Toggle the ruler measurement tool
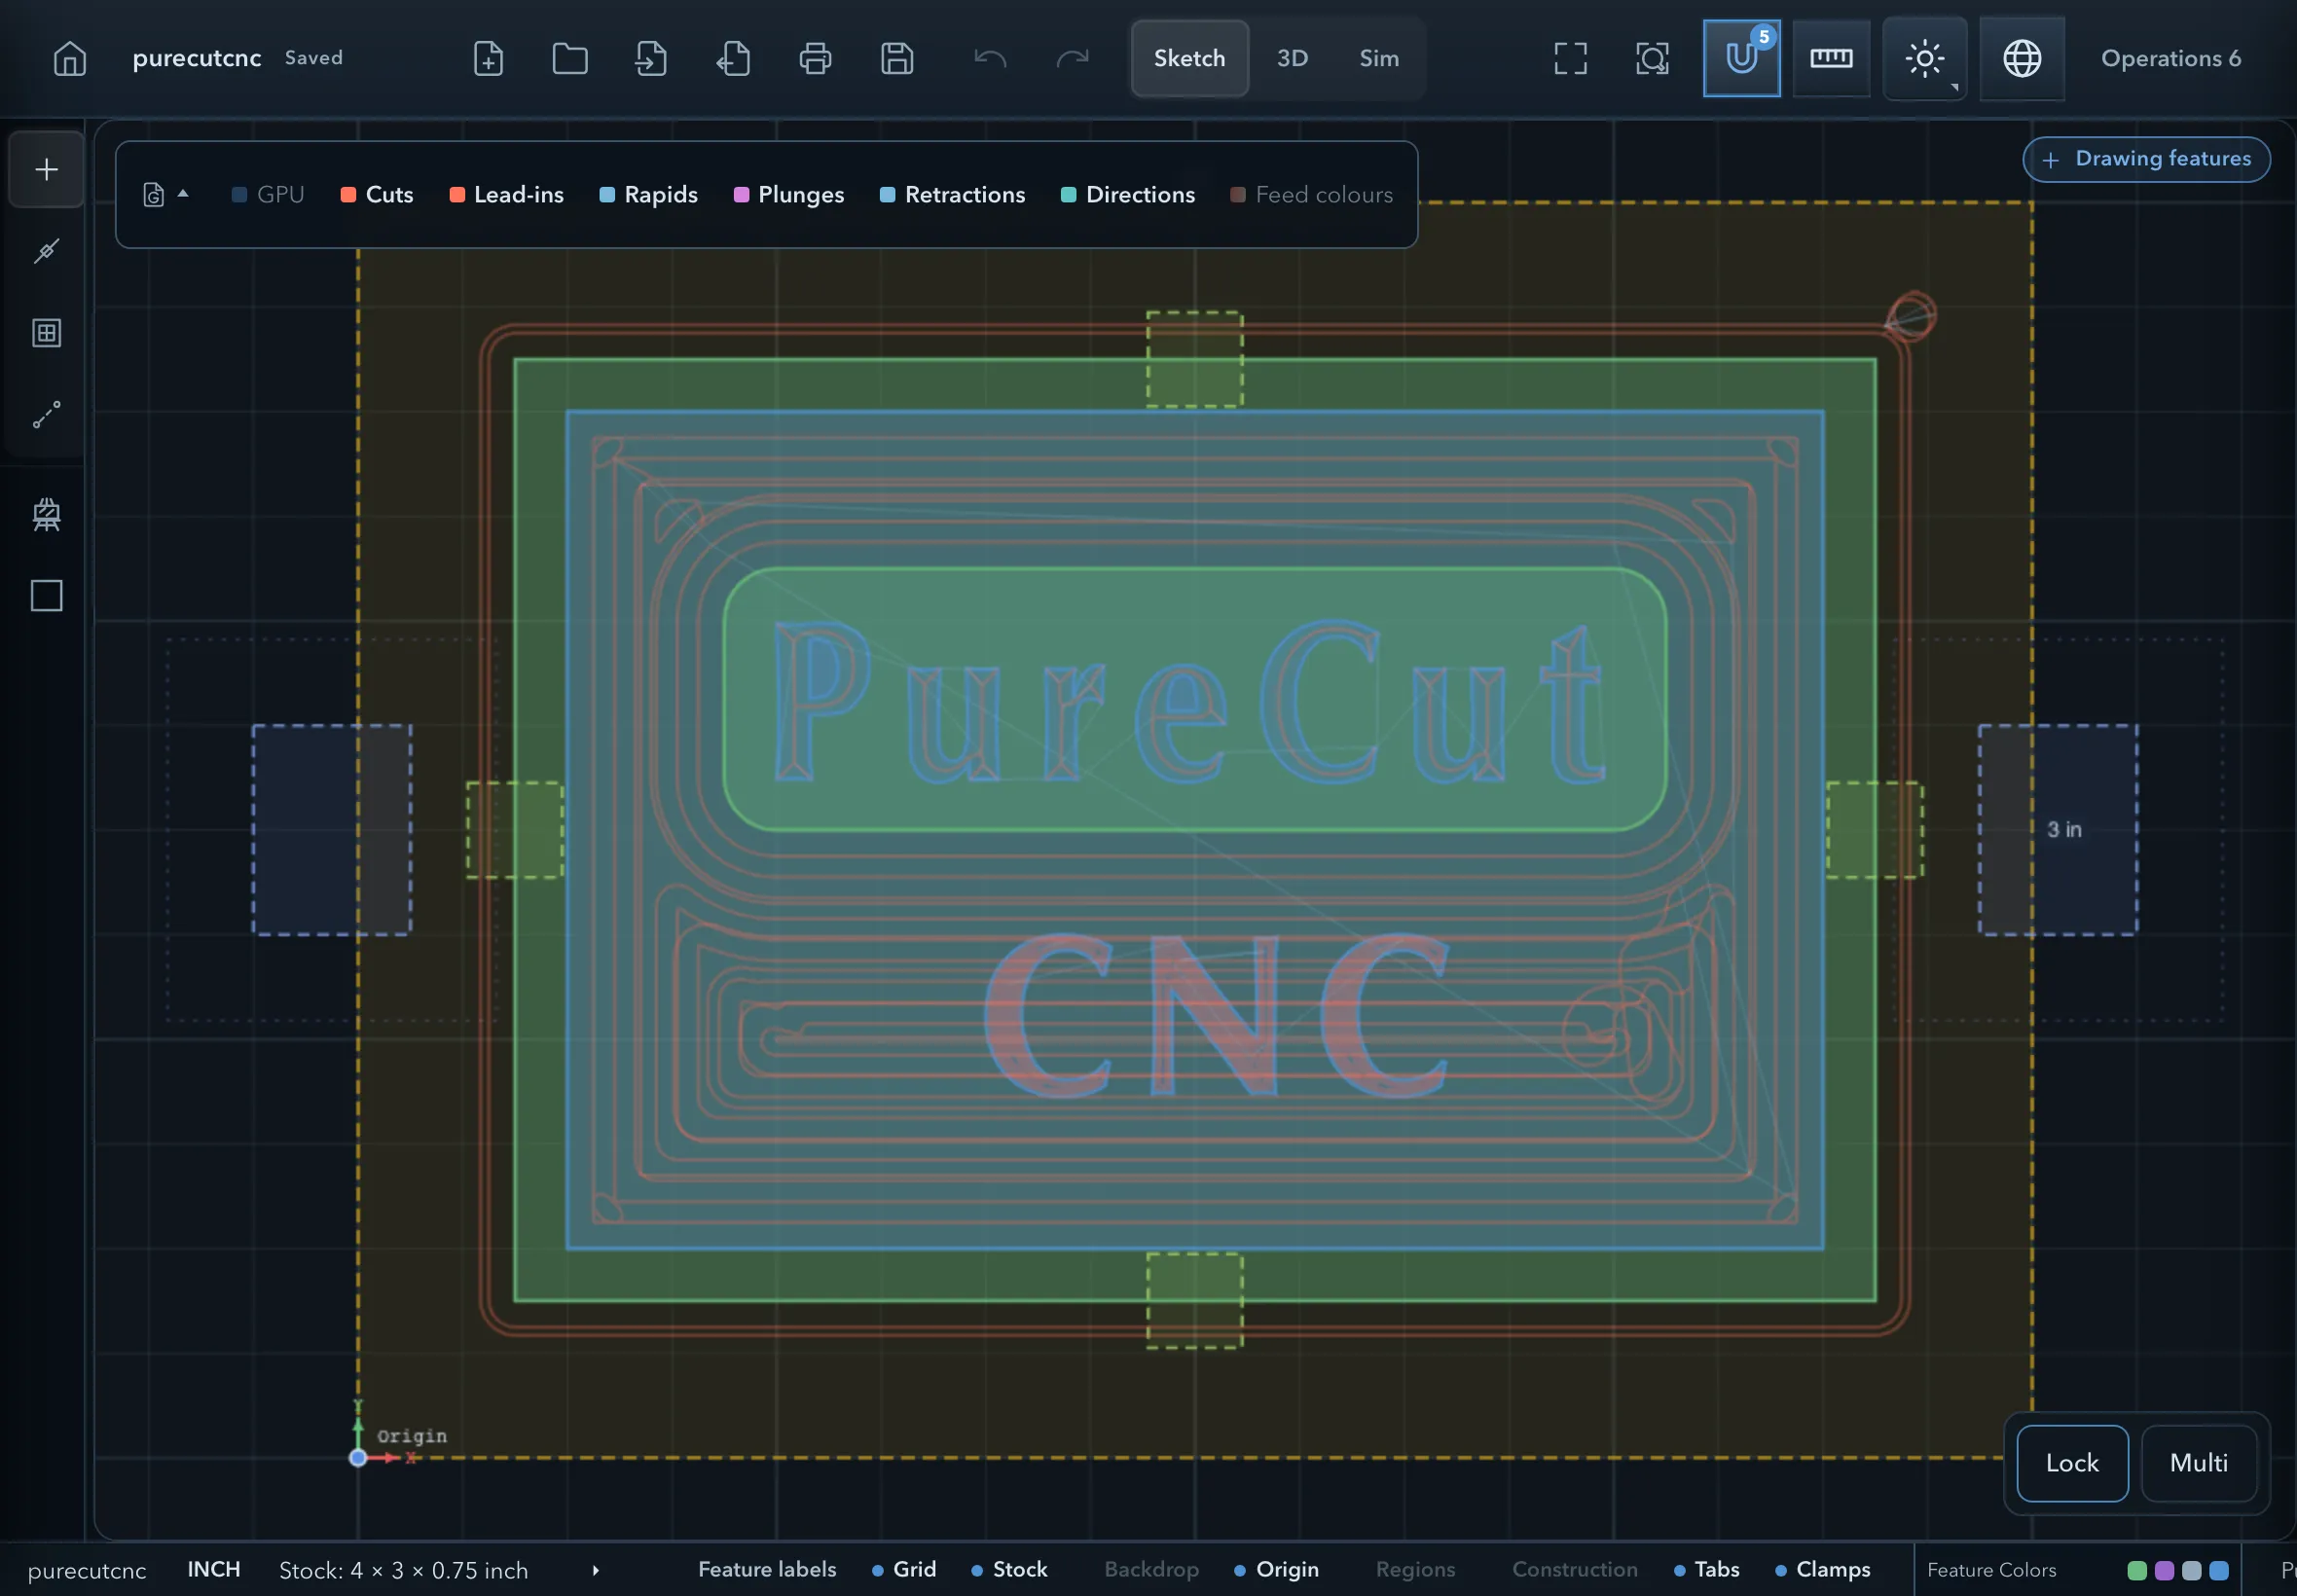 (x=1831, y=58)
